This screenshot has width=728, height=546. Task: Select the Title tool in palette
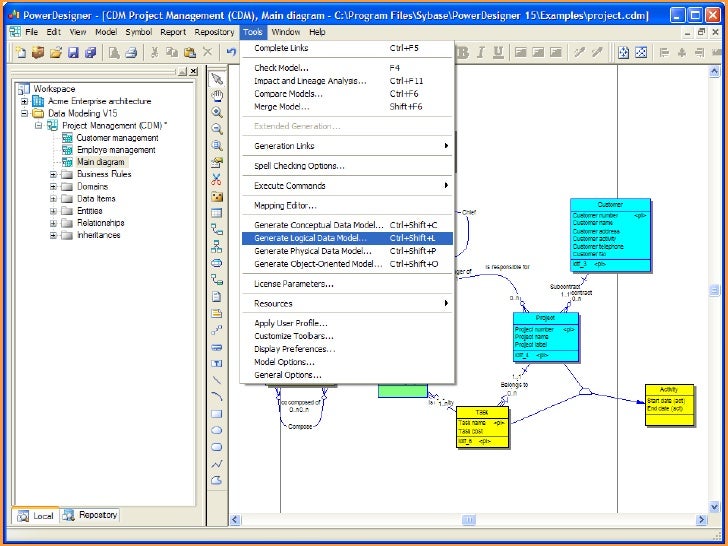click(217, 347)
